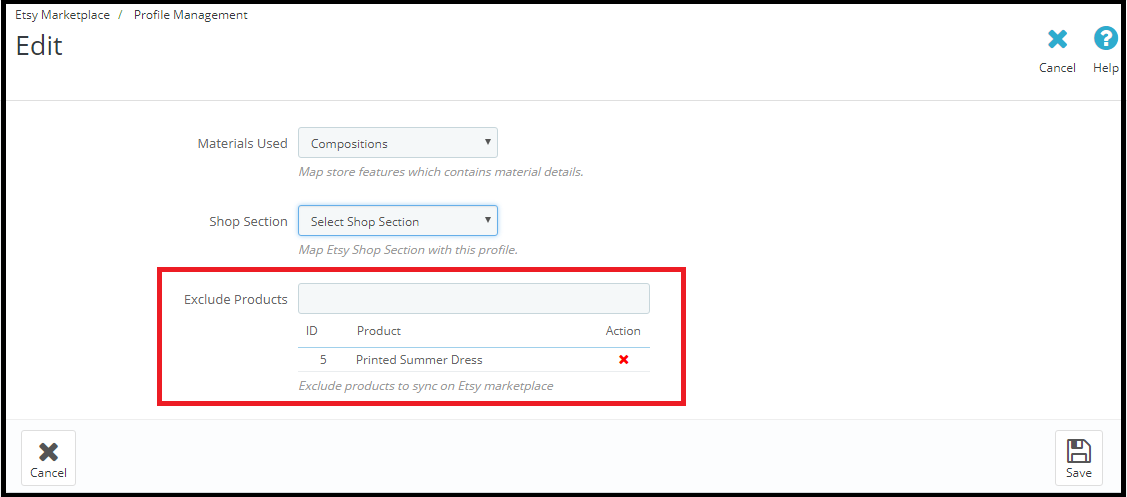
Task: Navigate to Profile Management breadcrumb
Action: point(190,15)
